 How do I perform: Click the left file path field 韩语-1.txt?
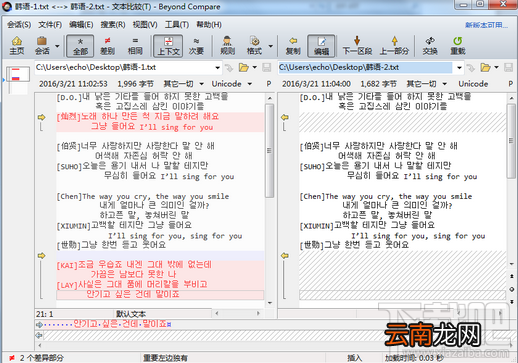[124, 67]
